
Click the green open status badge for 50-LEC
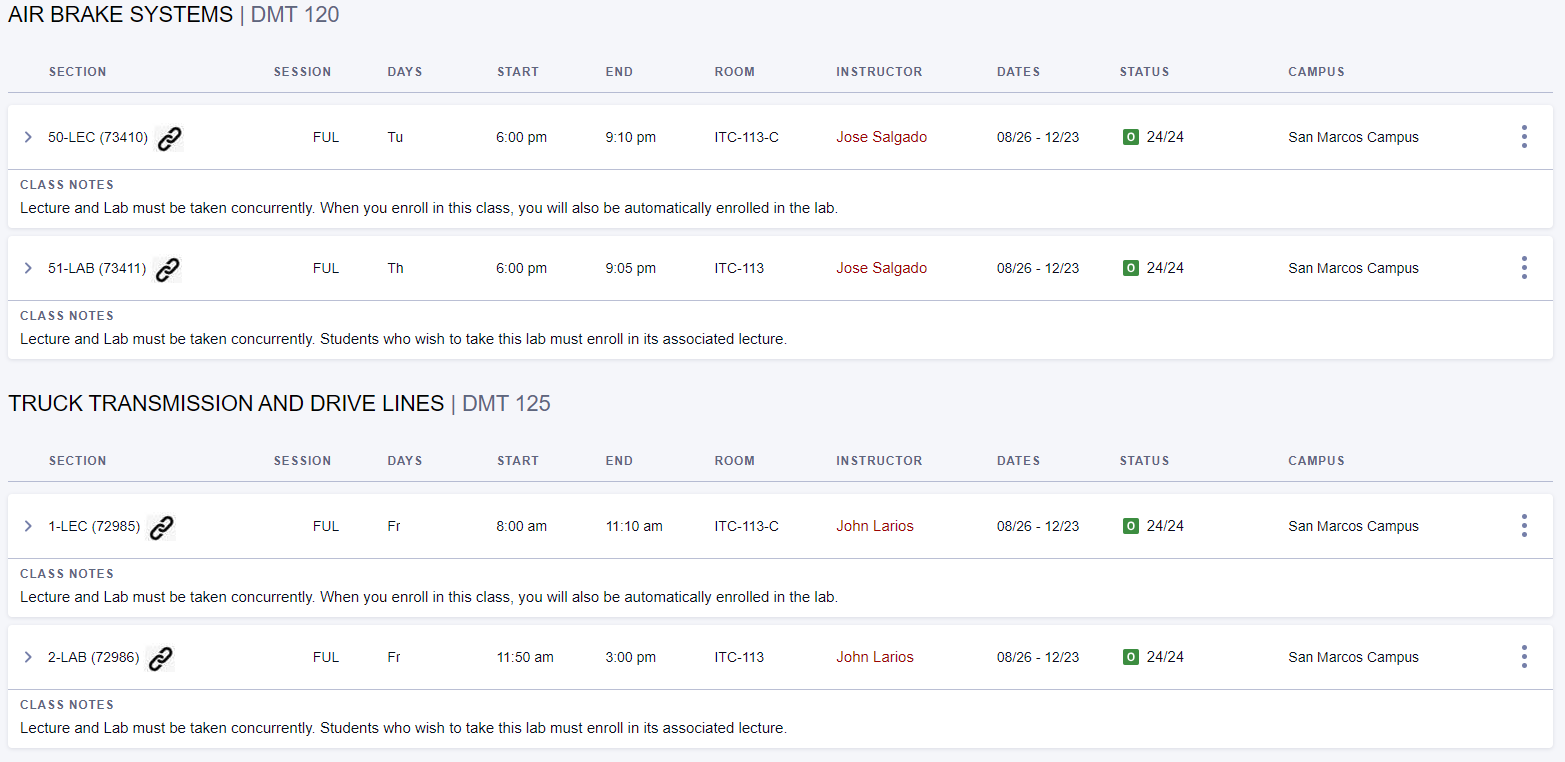point(1131,137)
